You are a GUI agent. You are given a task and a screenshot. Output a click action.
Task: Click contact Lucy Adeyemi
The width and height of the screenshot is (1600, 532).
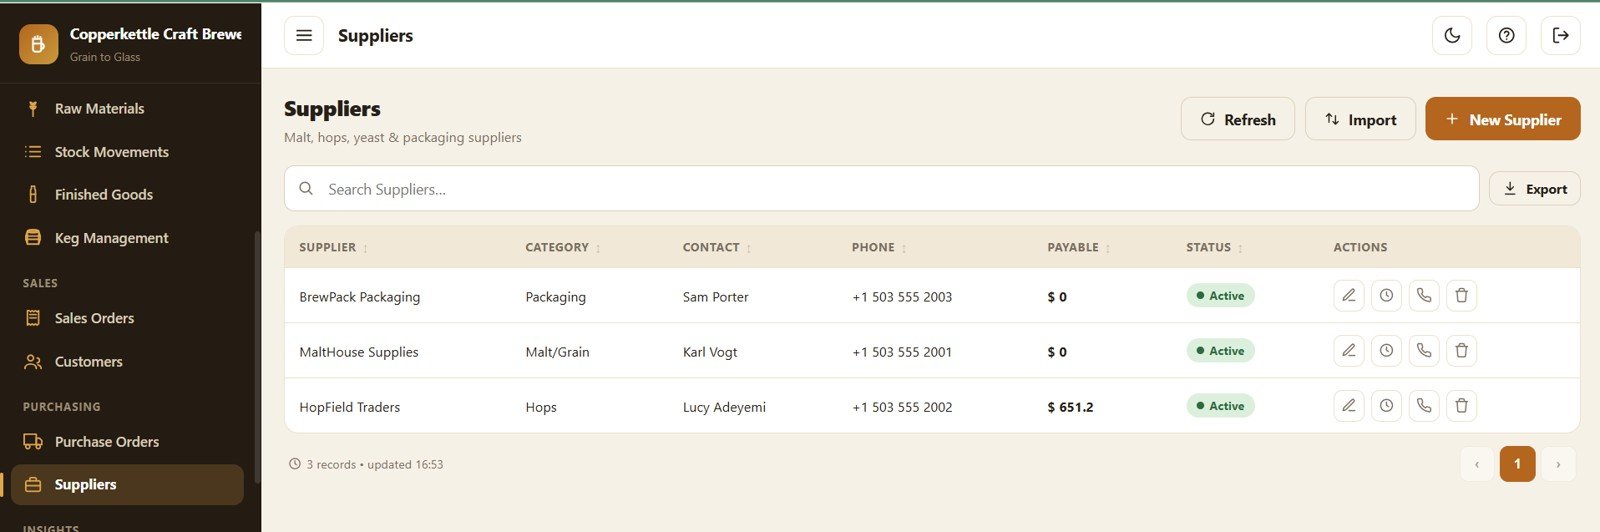pyautogui.click(x=724, y=407)
